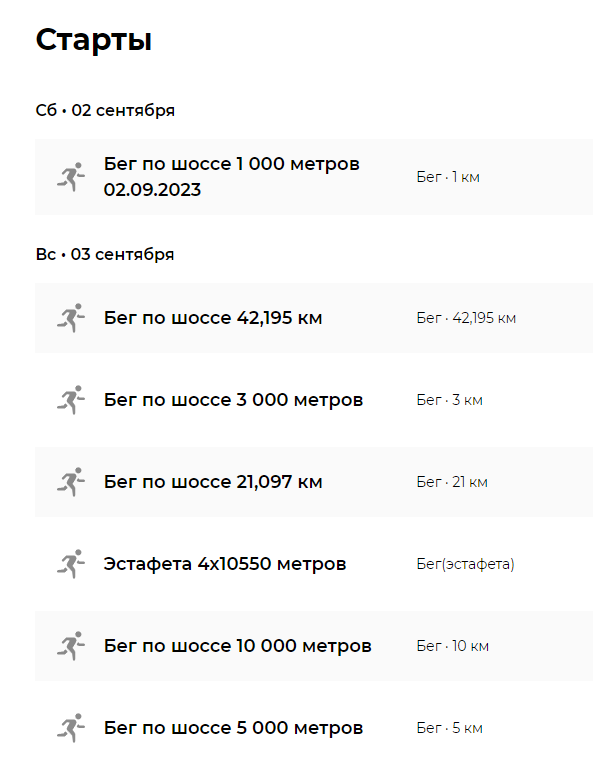Click the Вс • 03 сентября date heading
Screen dimensions: 593x775
pyautogui.click(x=105, y=255)
